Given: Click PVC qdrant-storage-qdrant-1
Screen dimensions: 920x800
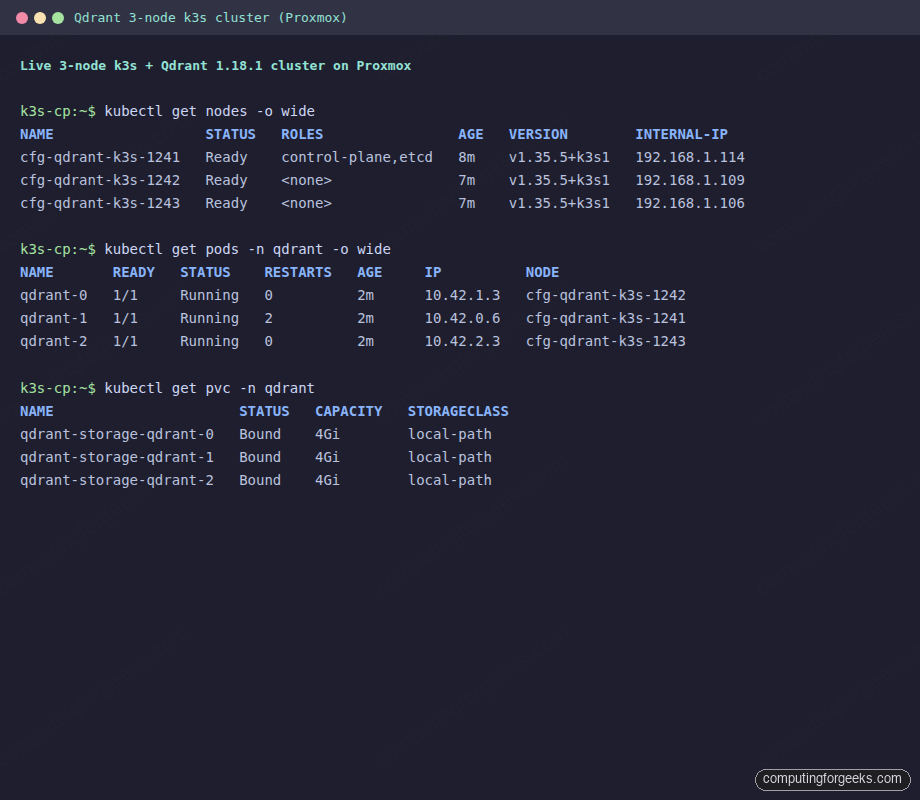Looking at the screenshot, I should pyautogui.click(x=117, y=457).
